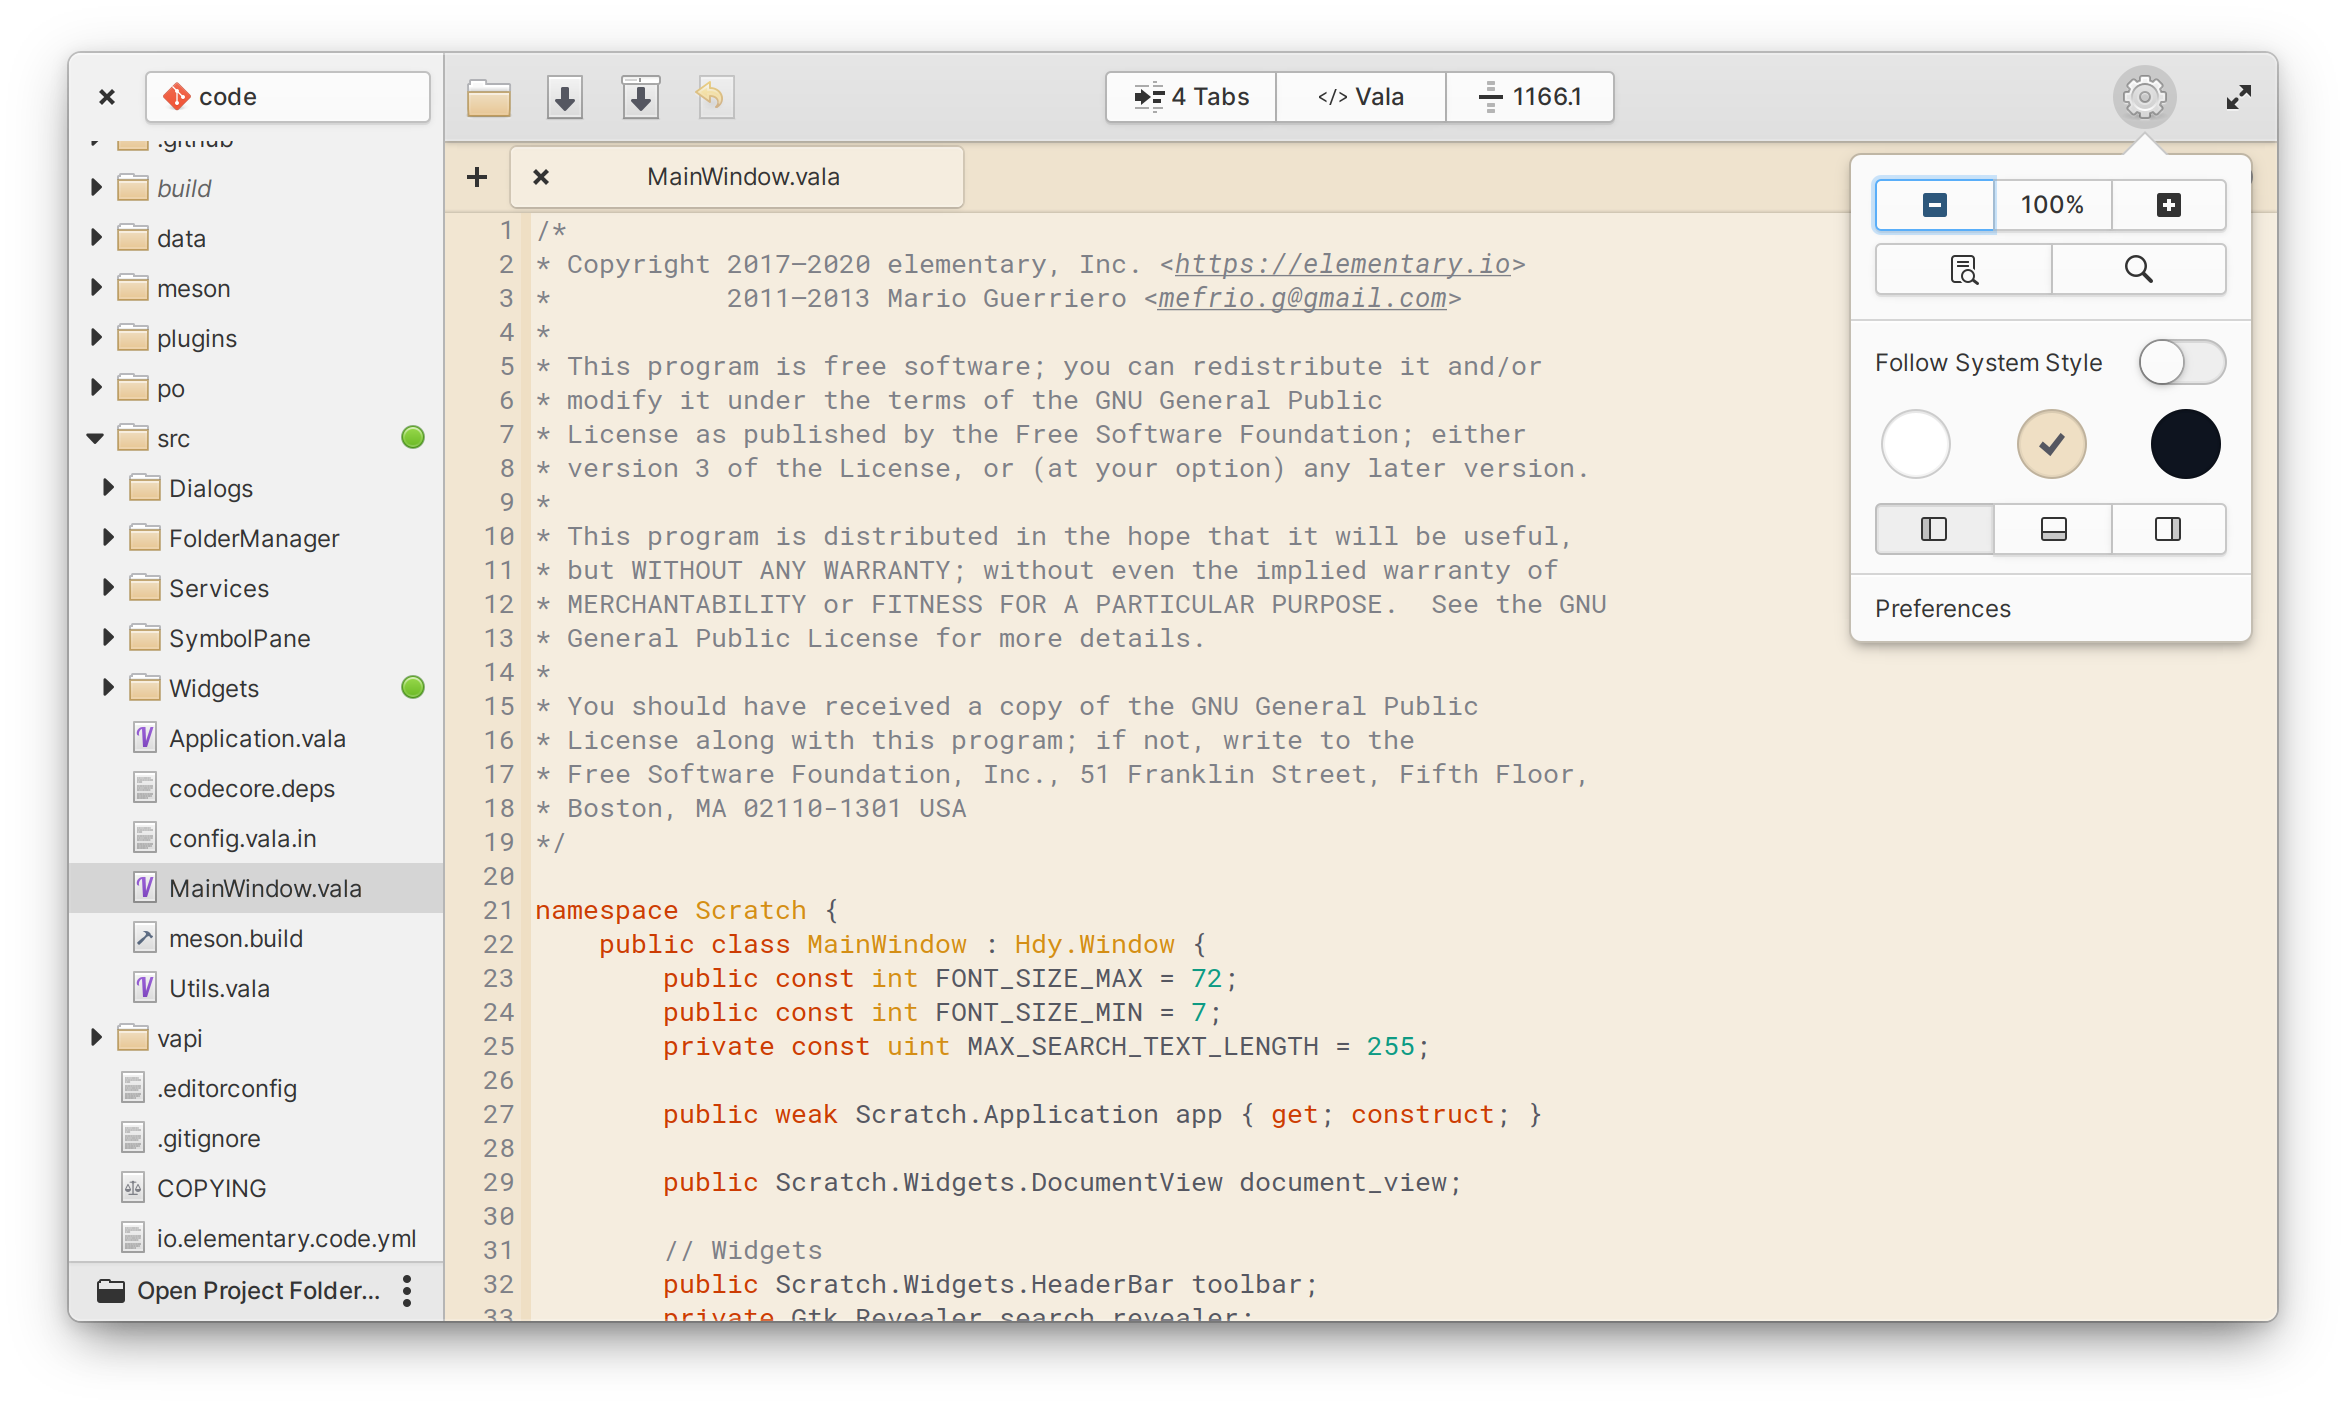
Task: Click the search icon in popover
Action: 2139,271
